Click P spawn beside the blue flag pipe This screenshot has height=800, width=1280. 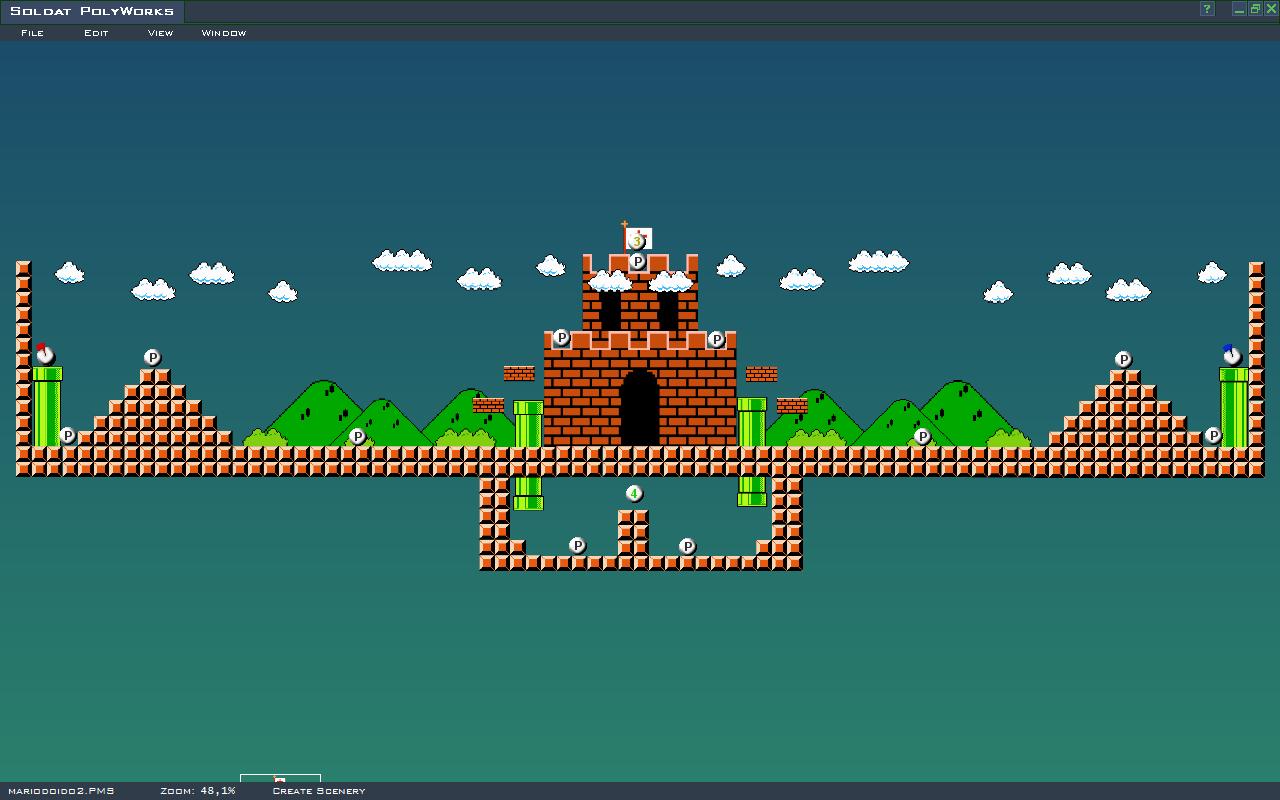pos(1213,435)
